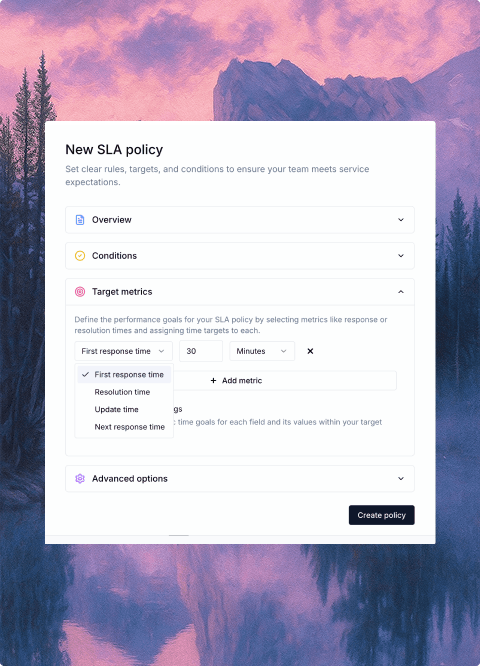This screenshot has width=480, height=666.
Task: Expand the Conditions section chevron
Action: pos(401,256)
